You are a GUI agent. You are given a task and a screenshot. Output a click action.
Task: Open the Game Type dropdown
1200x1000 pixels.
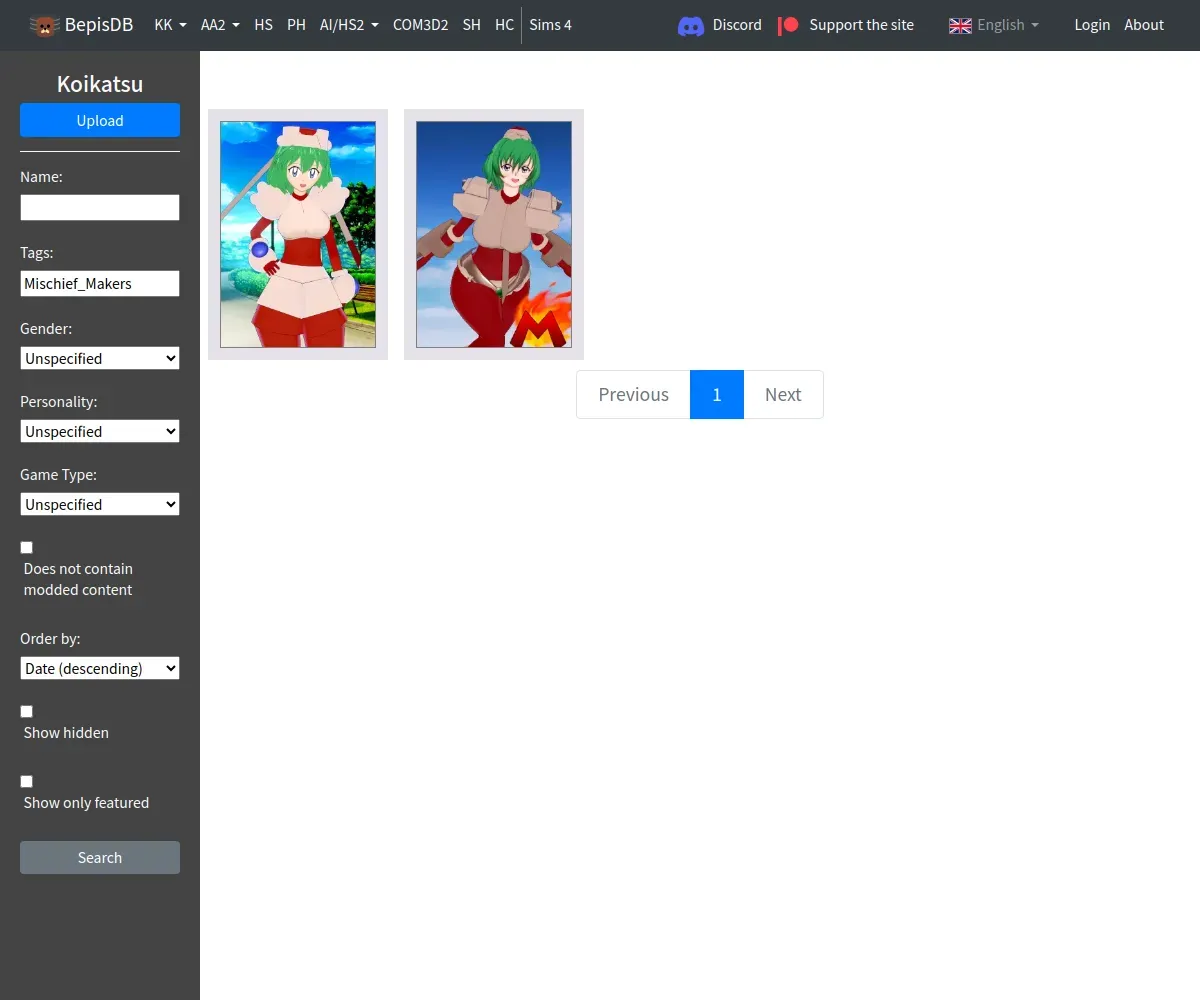click(x=100, y=504)
